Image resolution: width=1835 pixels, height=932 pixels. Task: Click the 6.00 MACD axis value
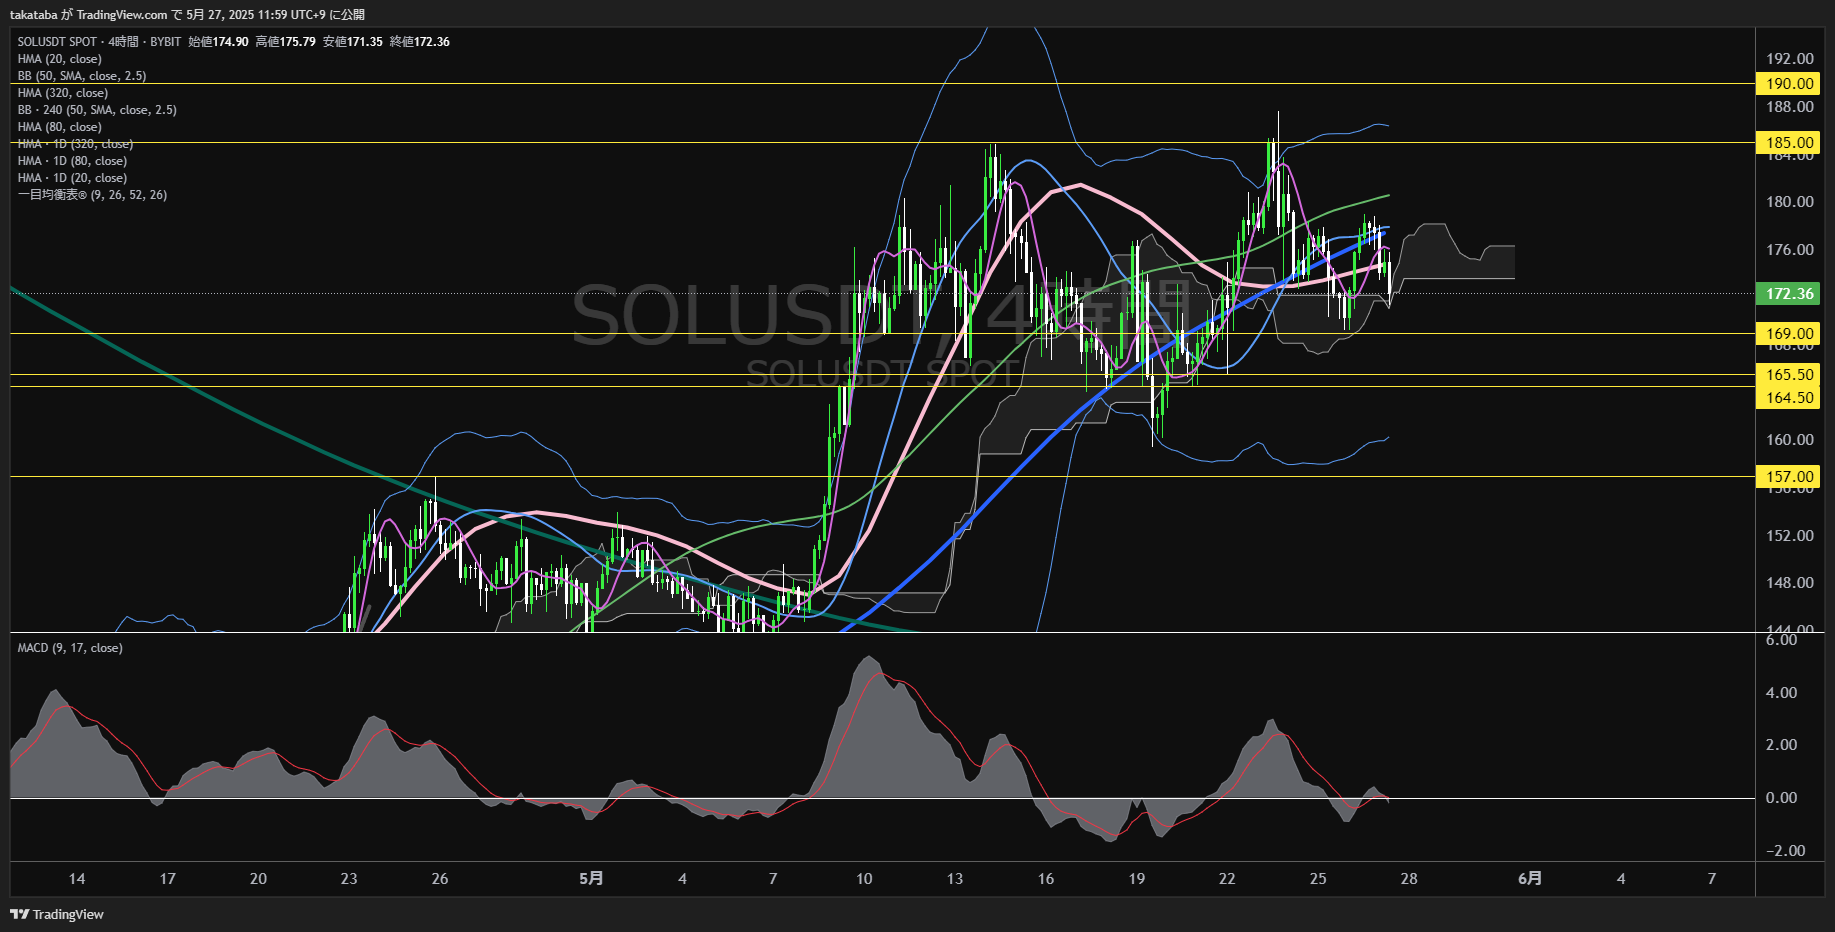1781,640
